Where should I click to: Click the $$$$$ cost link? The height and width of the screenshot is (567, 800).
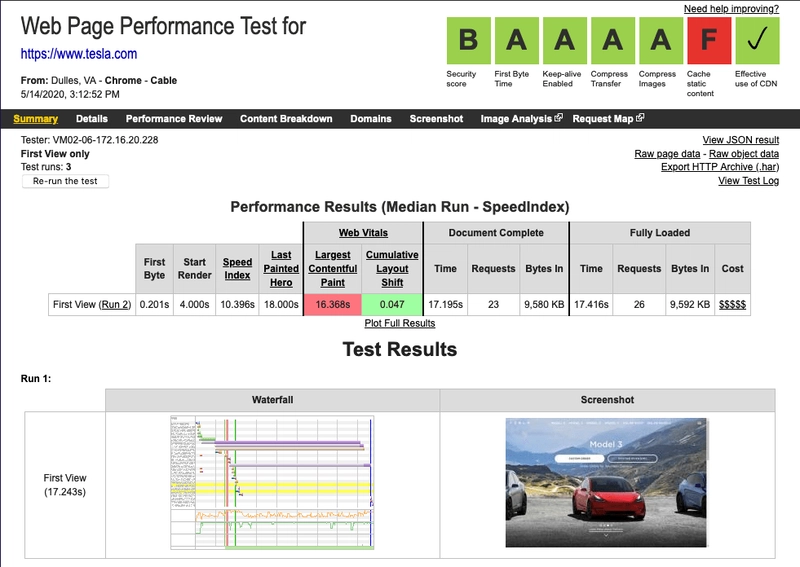point(732,305)
